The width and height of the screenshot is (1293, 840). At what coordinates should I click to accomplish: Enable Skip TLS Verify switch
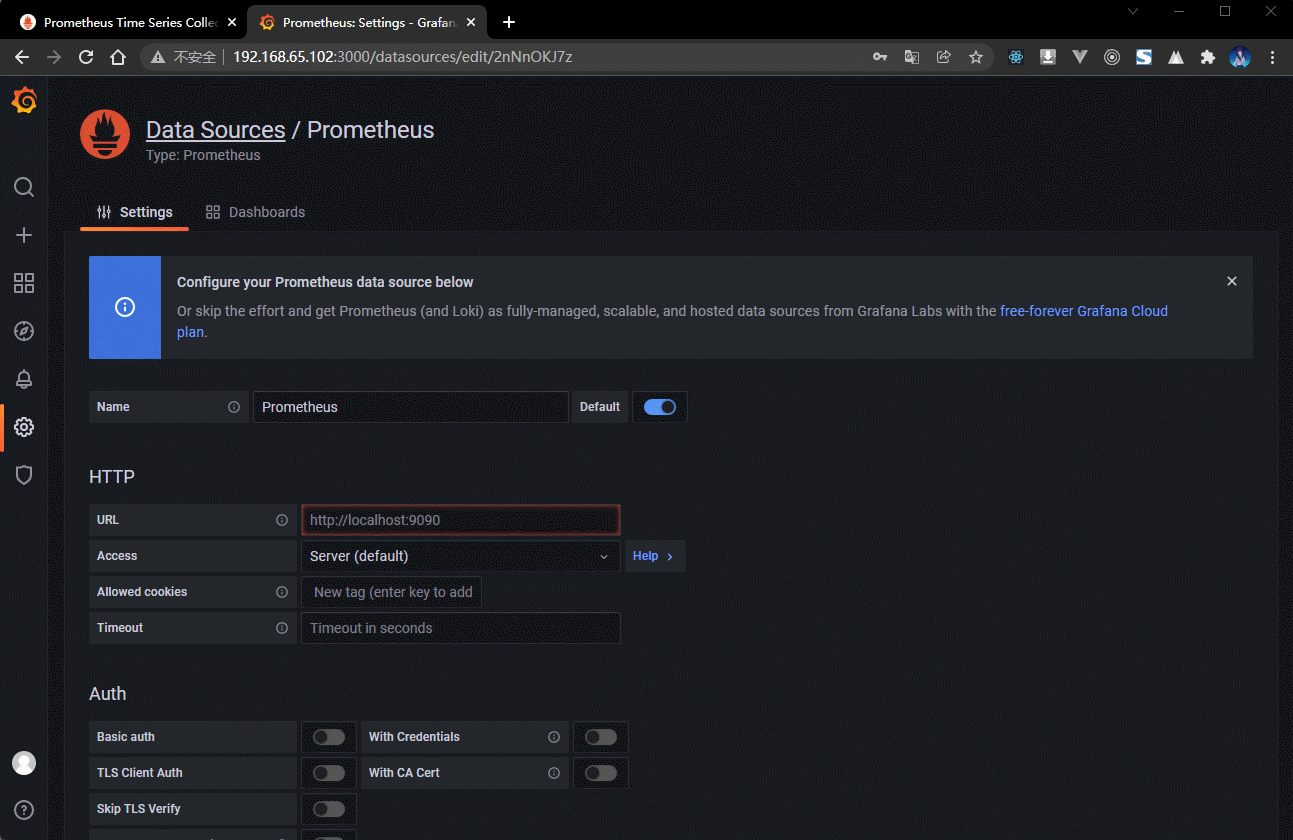(x=329, y=809)
